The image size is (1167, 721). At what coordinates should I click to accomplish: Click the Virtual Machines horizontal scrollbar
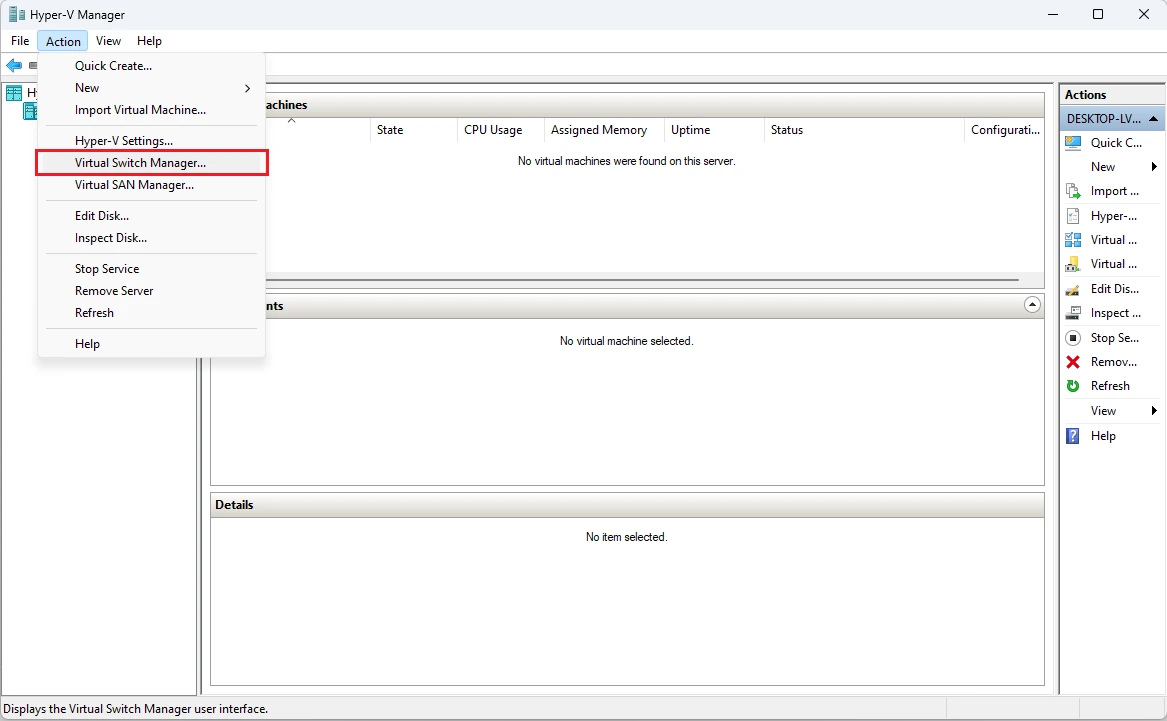pos(642,281)
